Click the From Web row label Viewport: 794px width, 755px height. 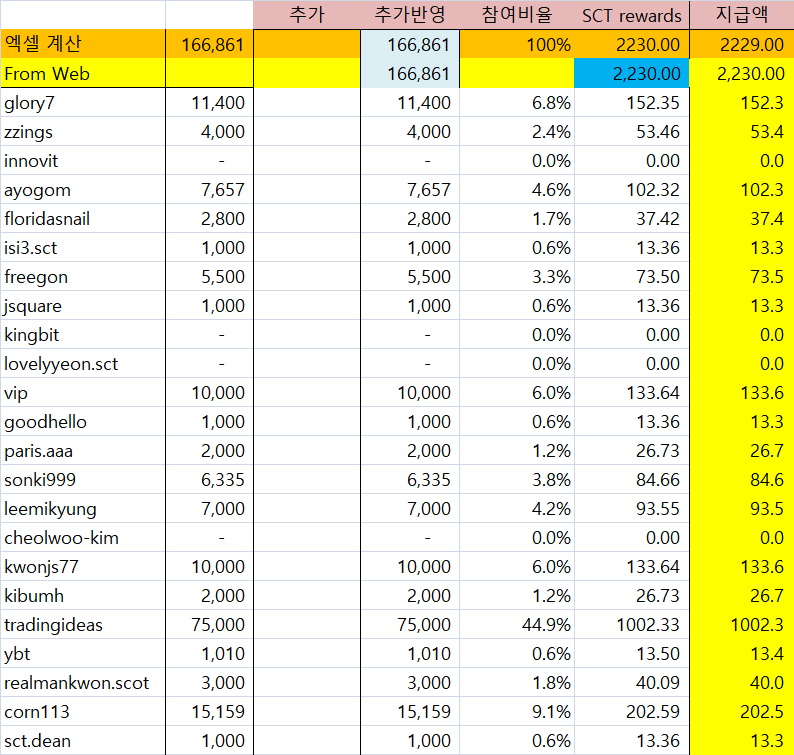83,73
